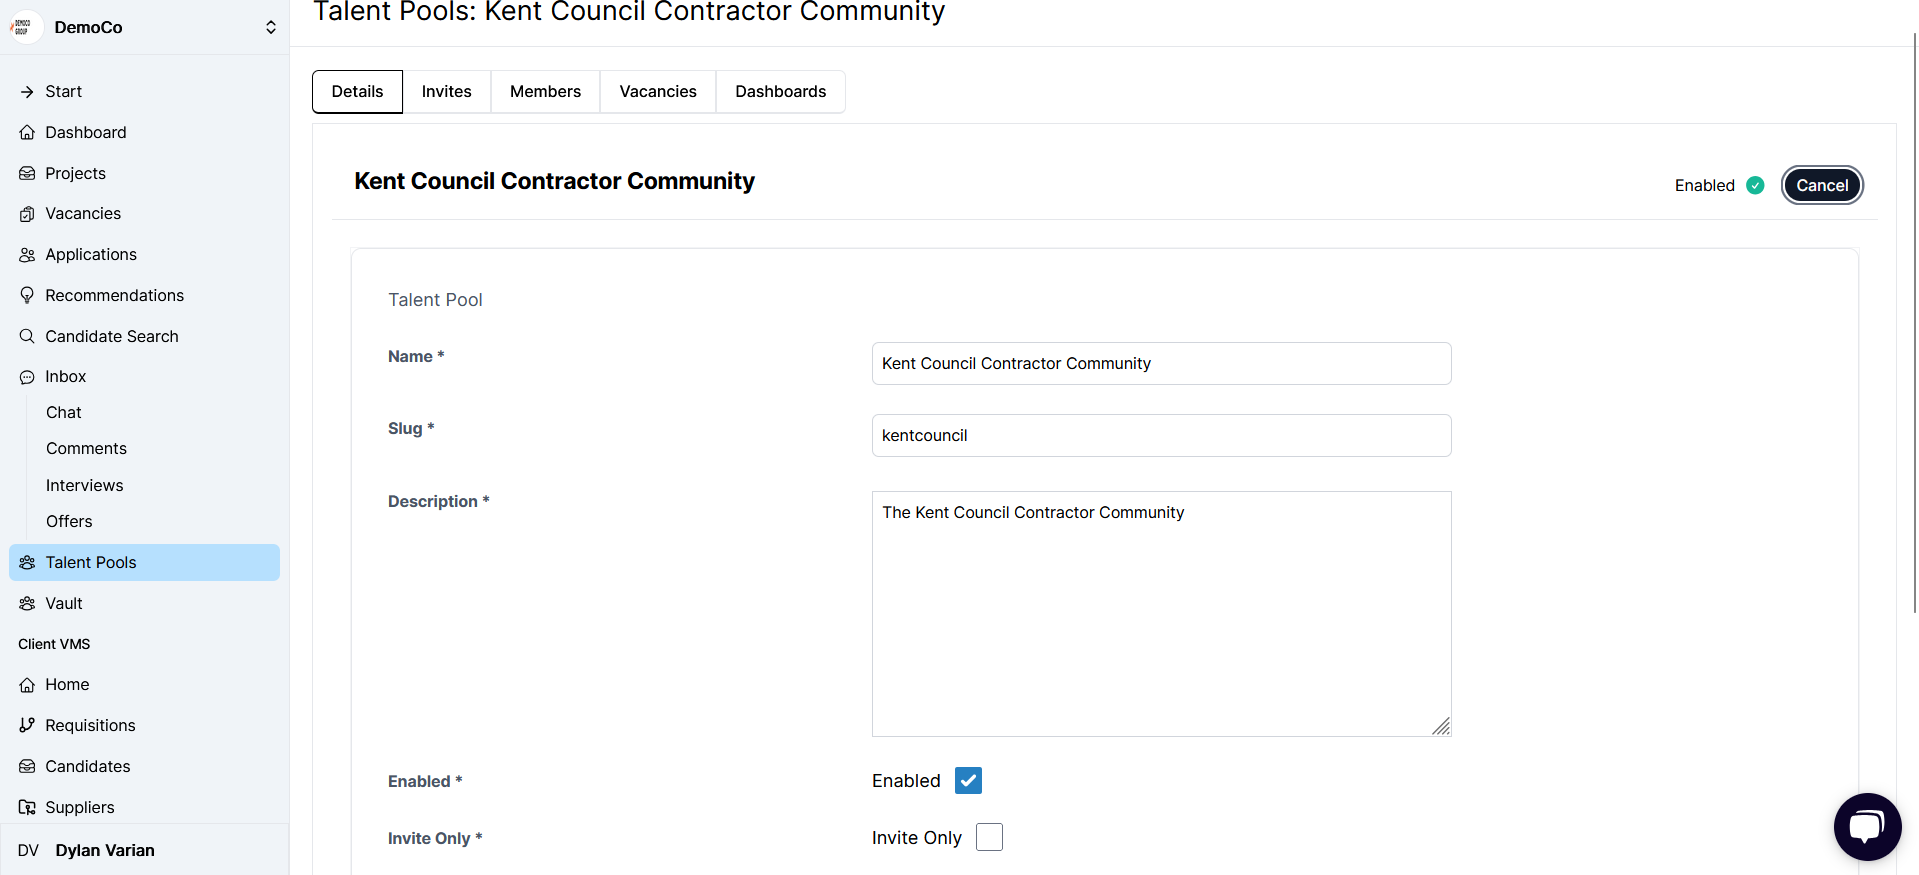1919x875 pixels.
Task: Switch to the Members tab
Action: click(x=545, y=91)
